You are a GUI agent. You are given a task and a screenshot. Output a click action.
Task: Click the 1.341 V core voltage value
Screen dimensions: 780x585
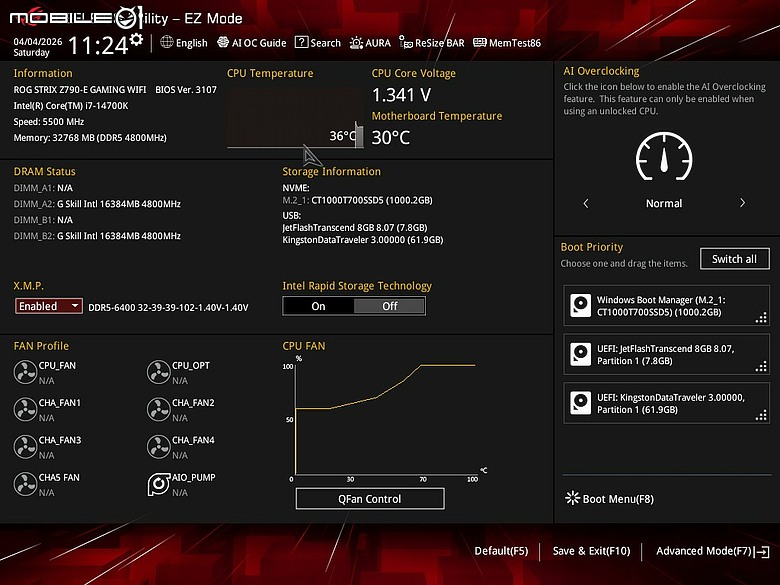pyautogui.click(x=401, y=95)
